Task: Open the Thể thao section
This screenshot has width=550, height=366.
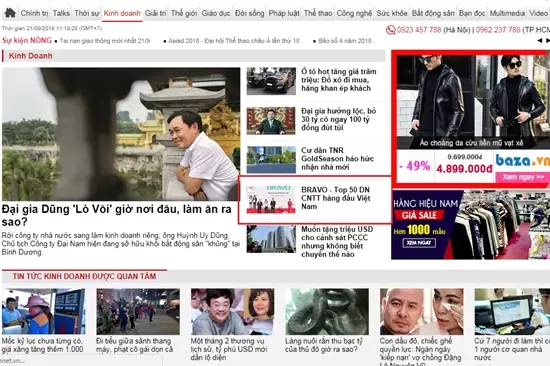Action: click(x=318, y=13)
